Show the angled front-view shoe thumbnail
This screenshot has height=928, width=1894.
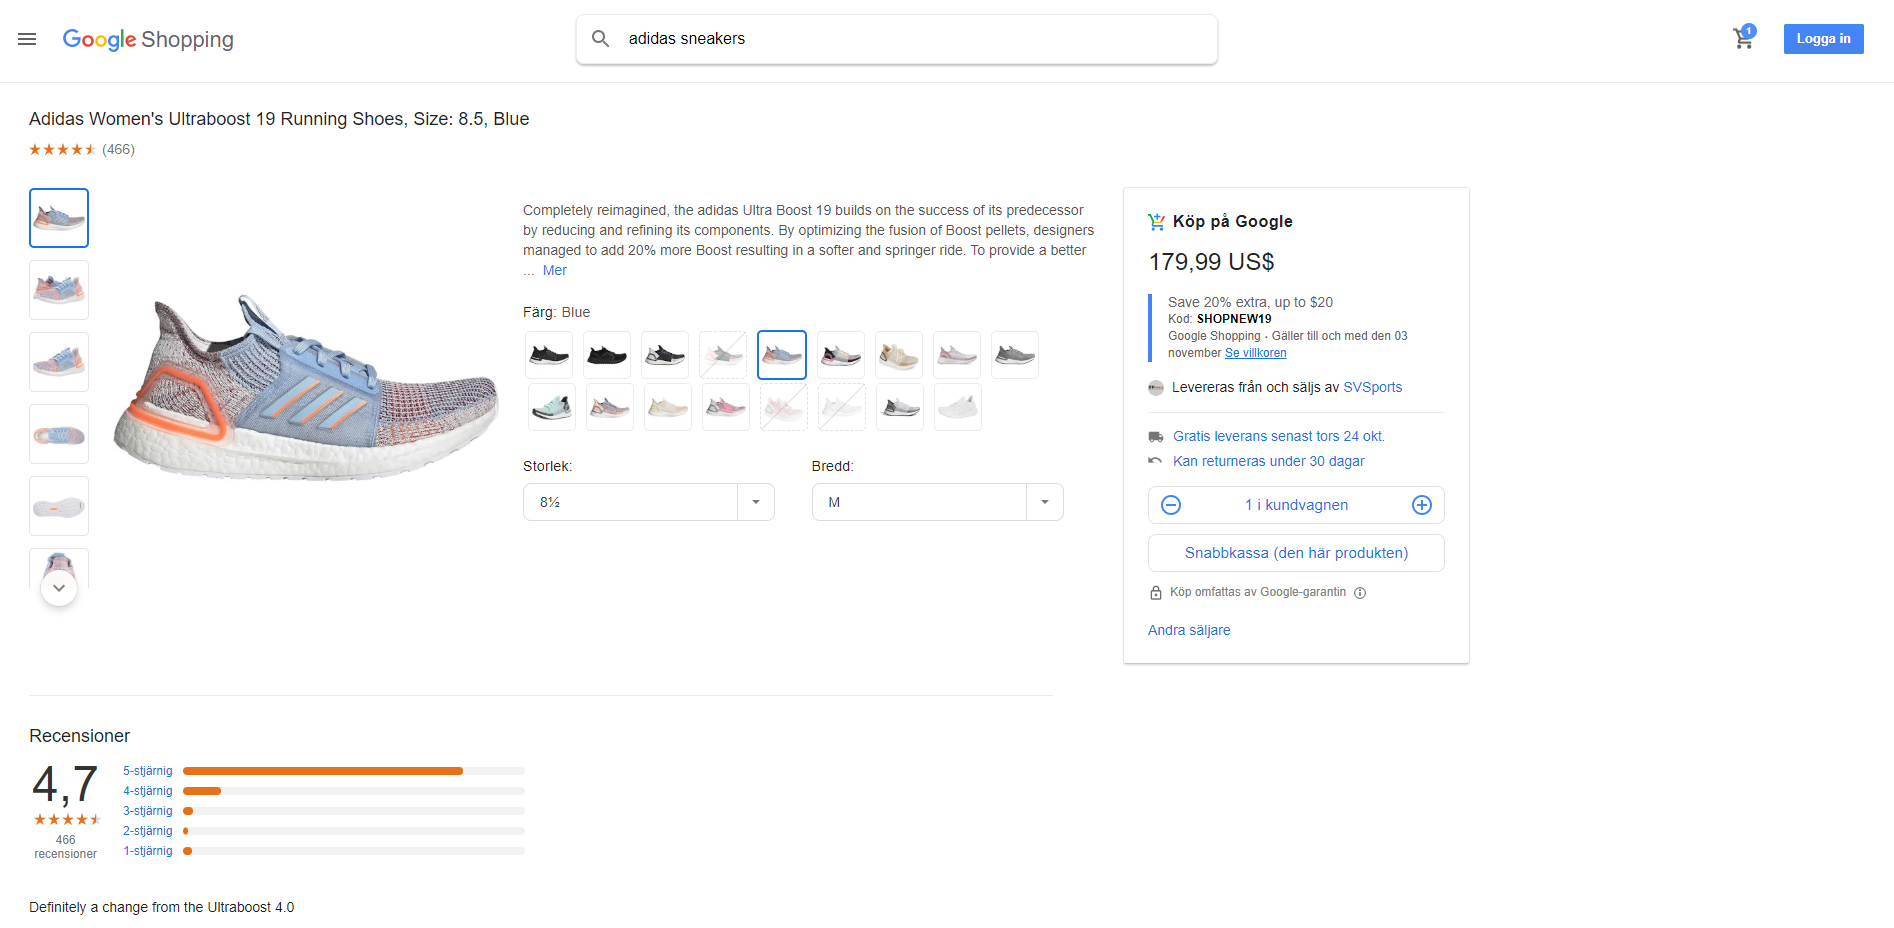tap(59, 362)
